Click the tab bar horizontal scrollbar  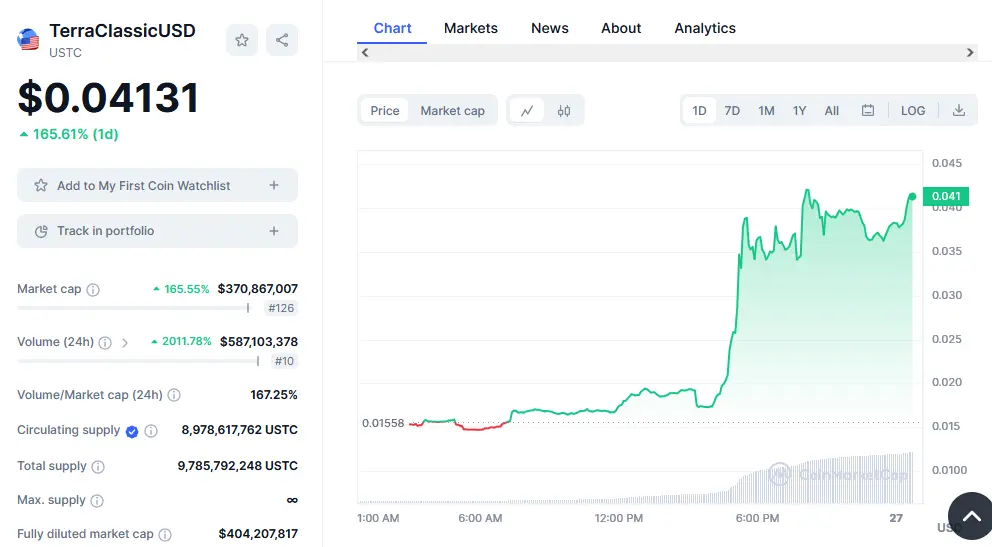pyautogui.click(x=667, y=53)
